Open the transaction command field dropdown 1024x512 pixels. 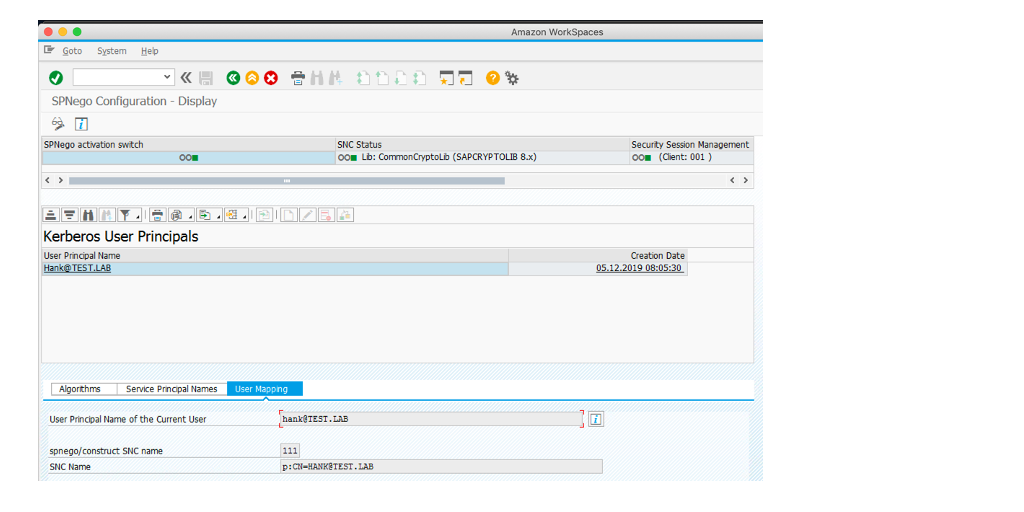click(167, 78)
